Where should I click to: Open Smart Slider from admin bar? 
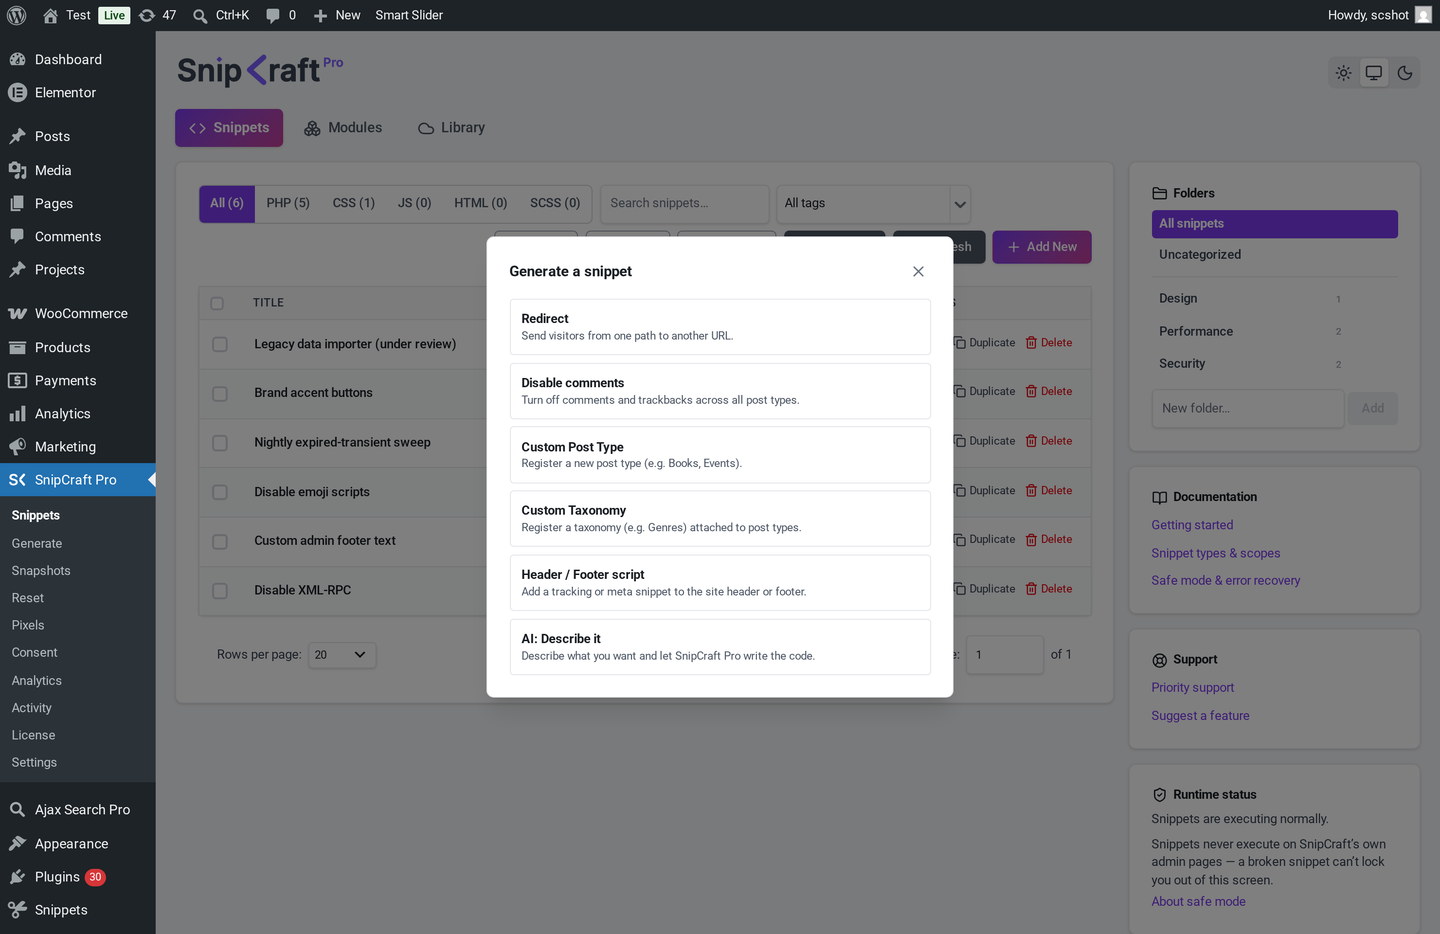point(409,15)
